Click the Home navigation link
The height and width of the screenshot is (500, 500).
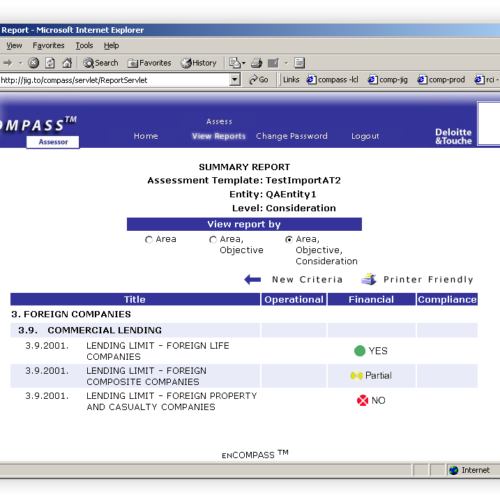click(146, 136)
